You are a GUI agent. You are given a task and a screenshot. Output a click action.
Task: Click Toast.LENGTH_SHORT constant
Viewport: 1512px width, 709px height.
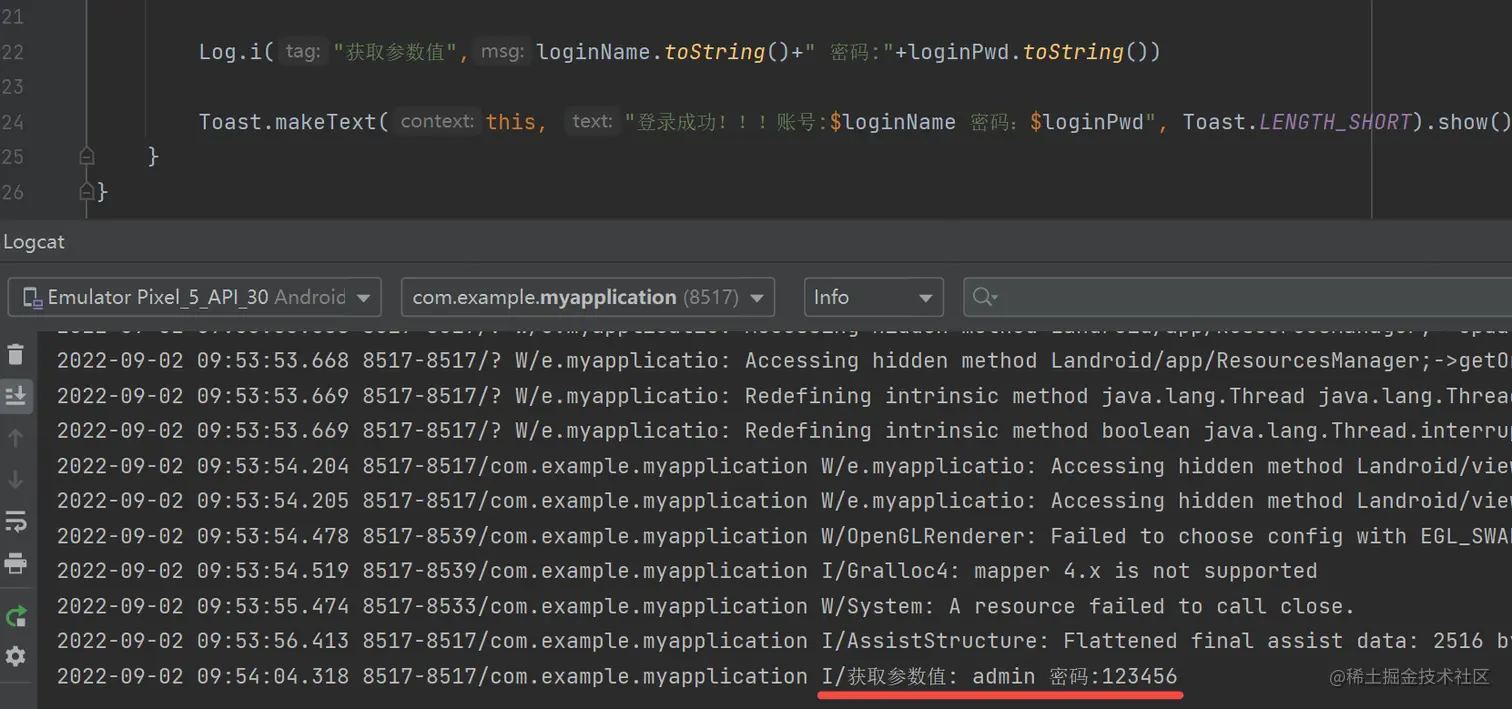(1297, 122)
